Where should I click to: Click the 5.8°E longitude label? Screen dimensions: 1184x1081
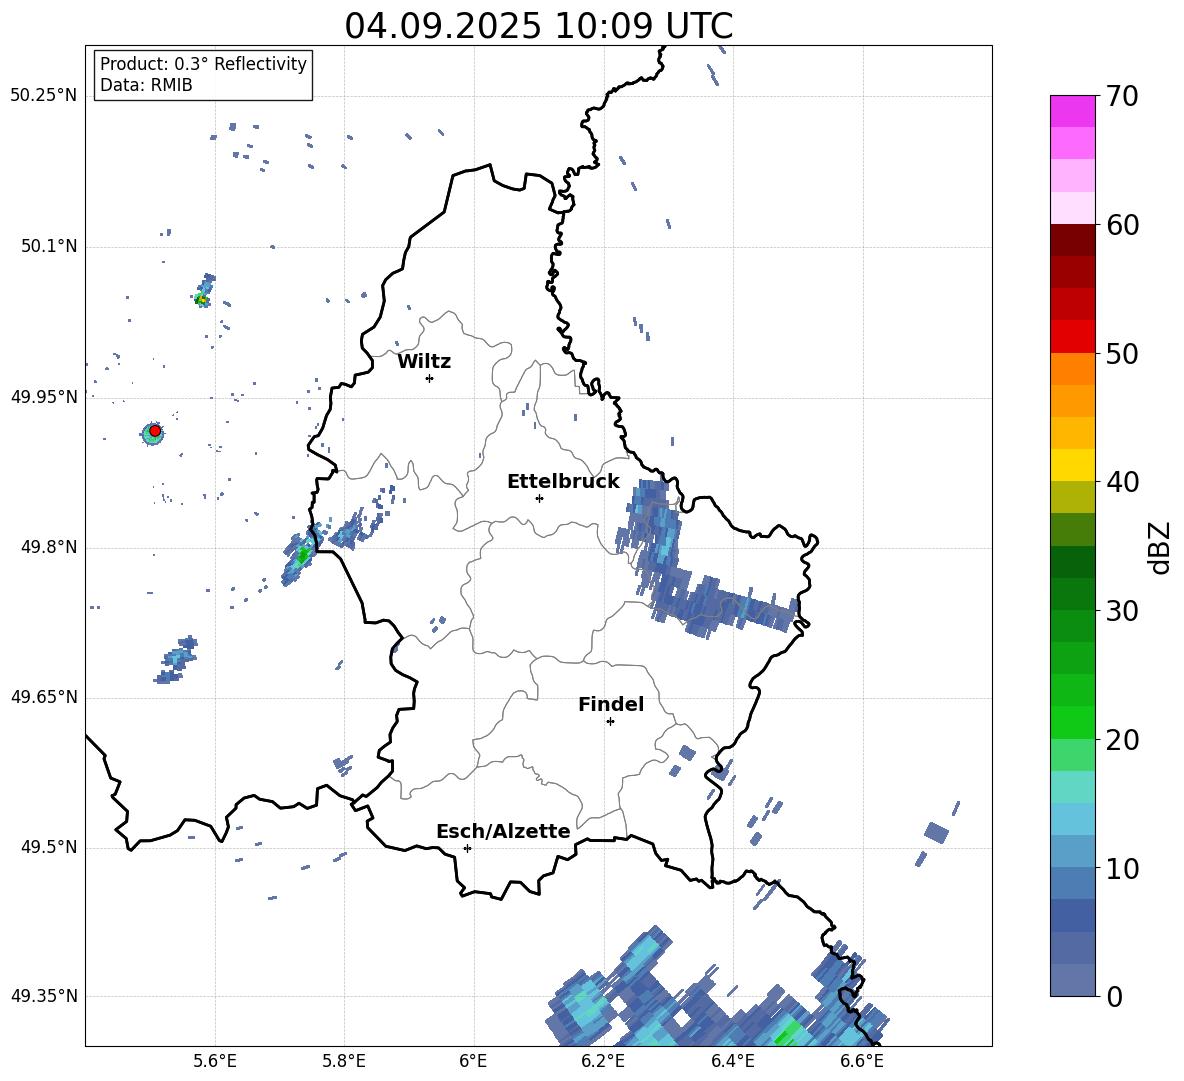pos(344,1061)
